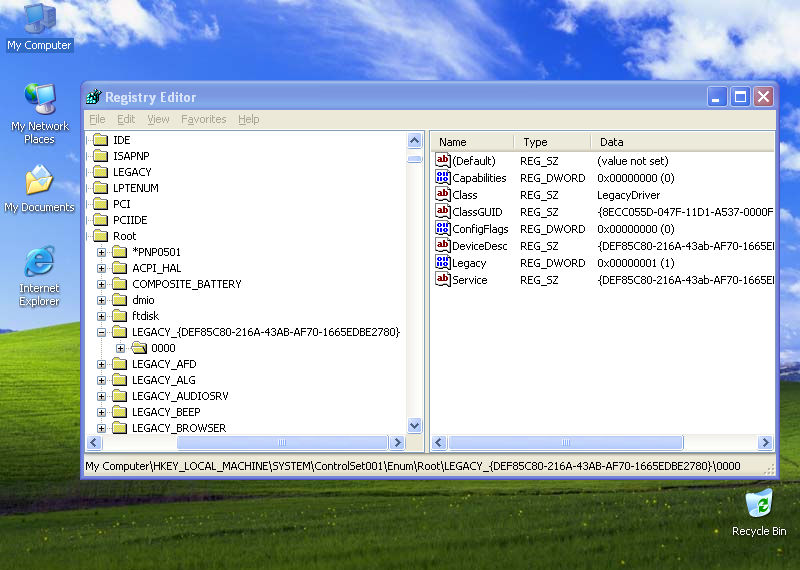
Task: Select the PCI folder icon
Action: (101, 204)
